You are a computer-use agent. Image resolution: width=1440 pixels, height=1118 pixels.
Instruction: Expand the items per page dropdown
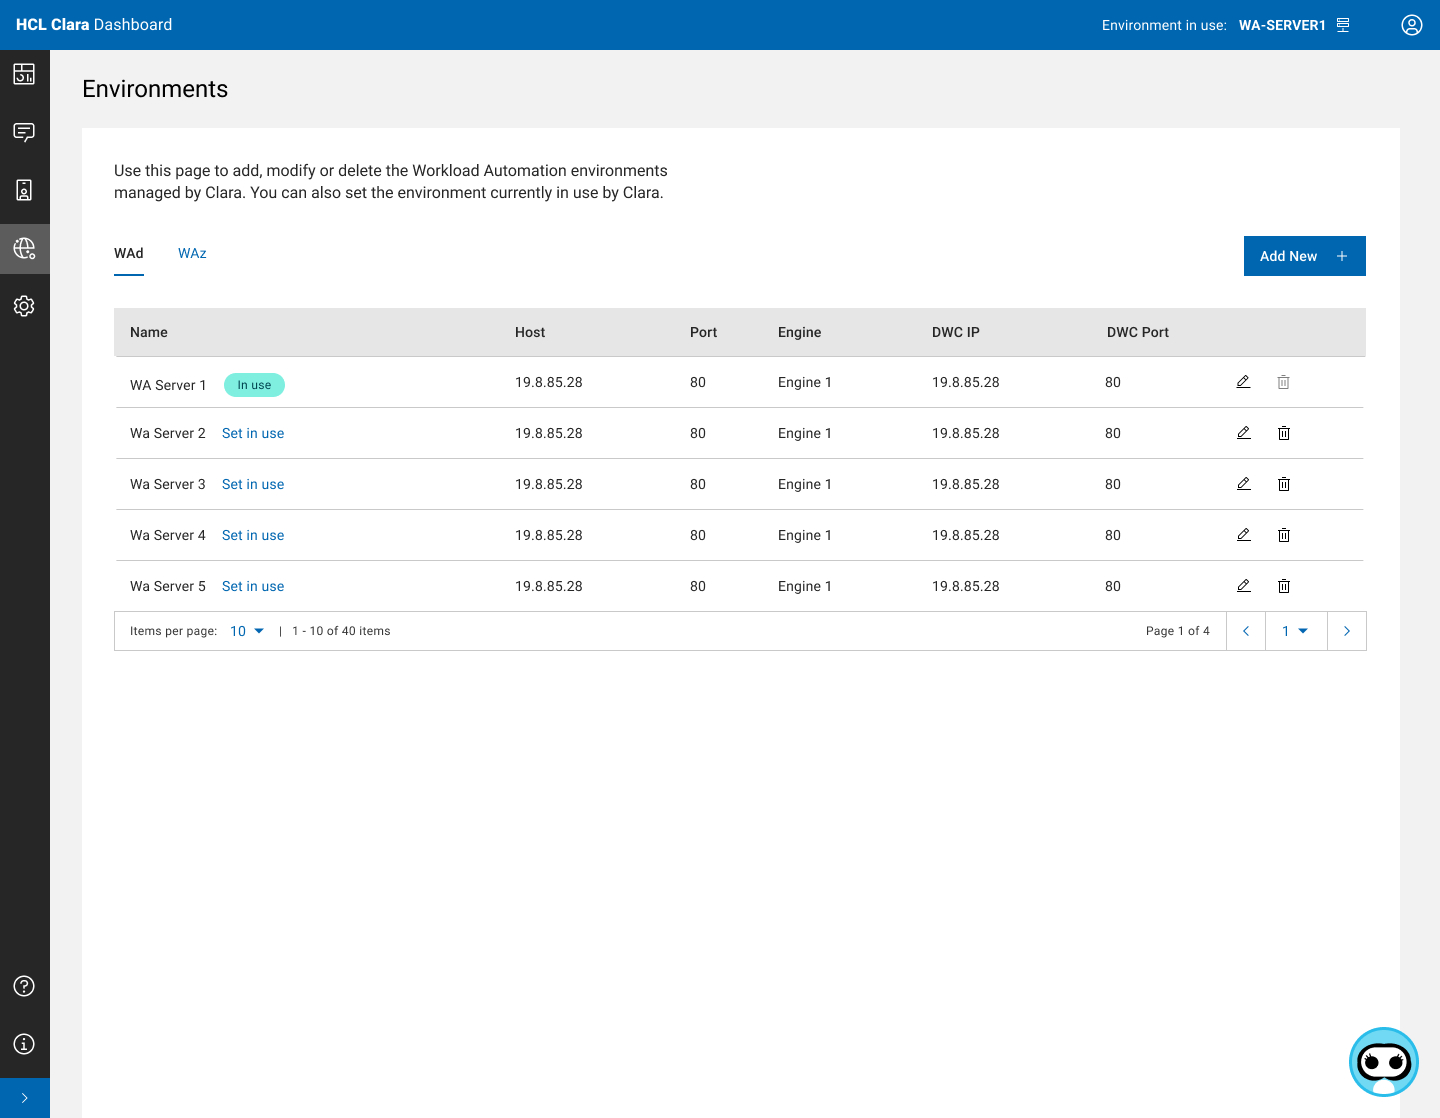coord(247,631)
